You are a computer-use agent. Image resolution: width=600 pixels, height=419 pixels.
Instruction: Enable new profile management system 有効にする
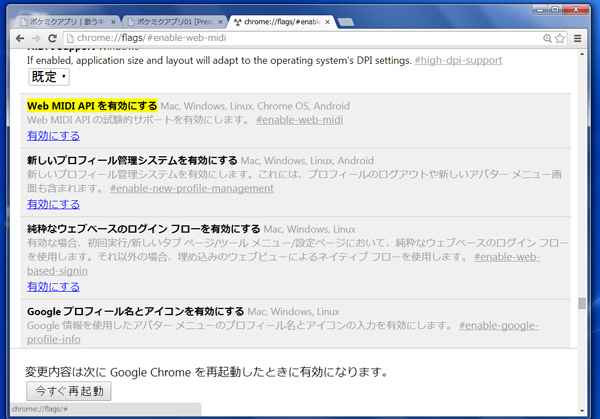[53, 204]
